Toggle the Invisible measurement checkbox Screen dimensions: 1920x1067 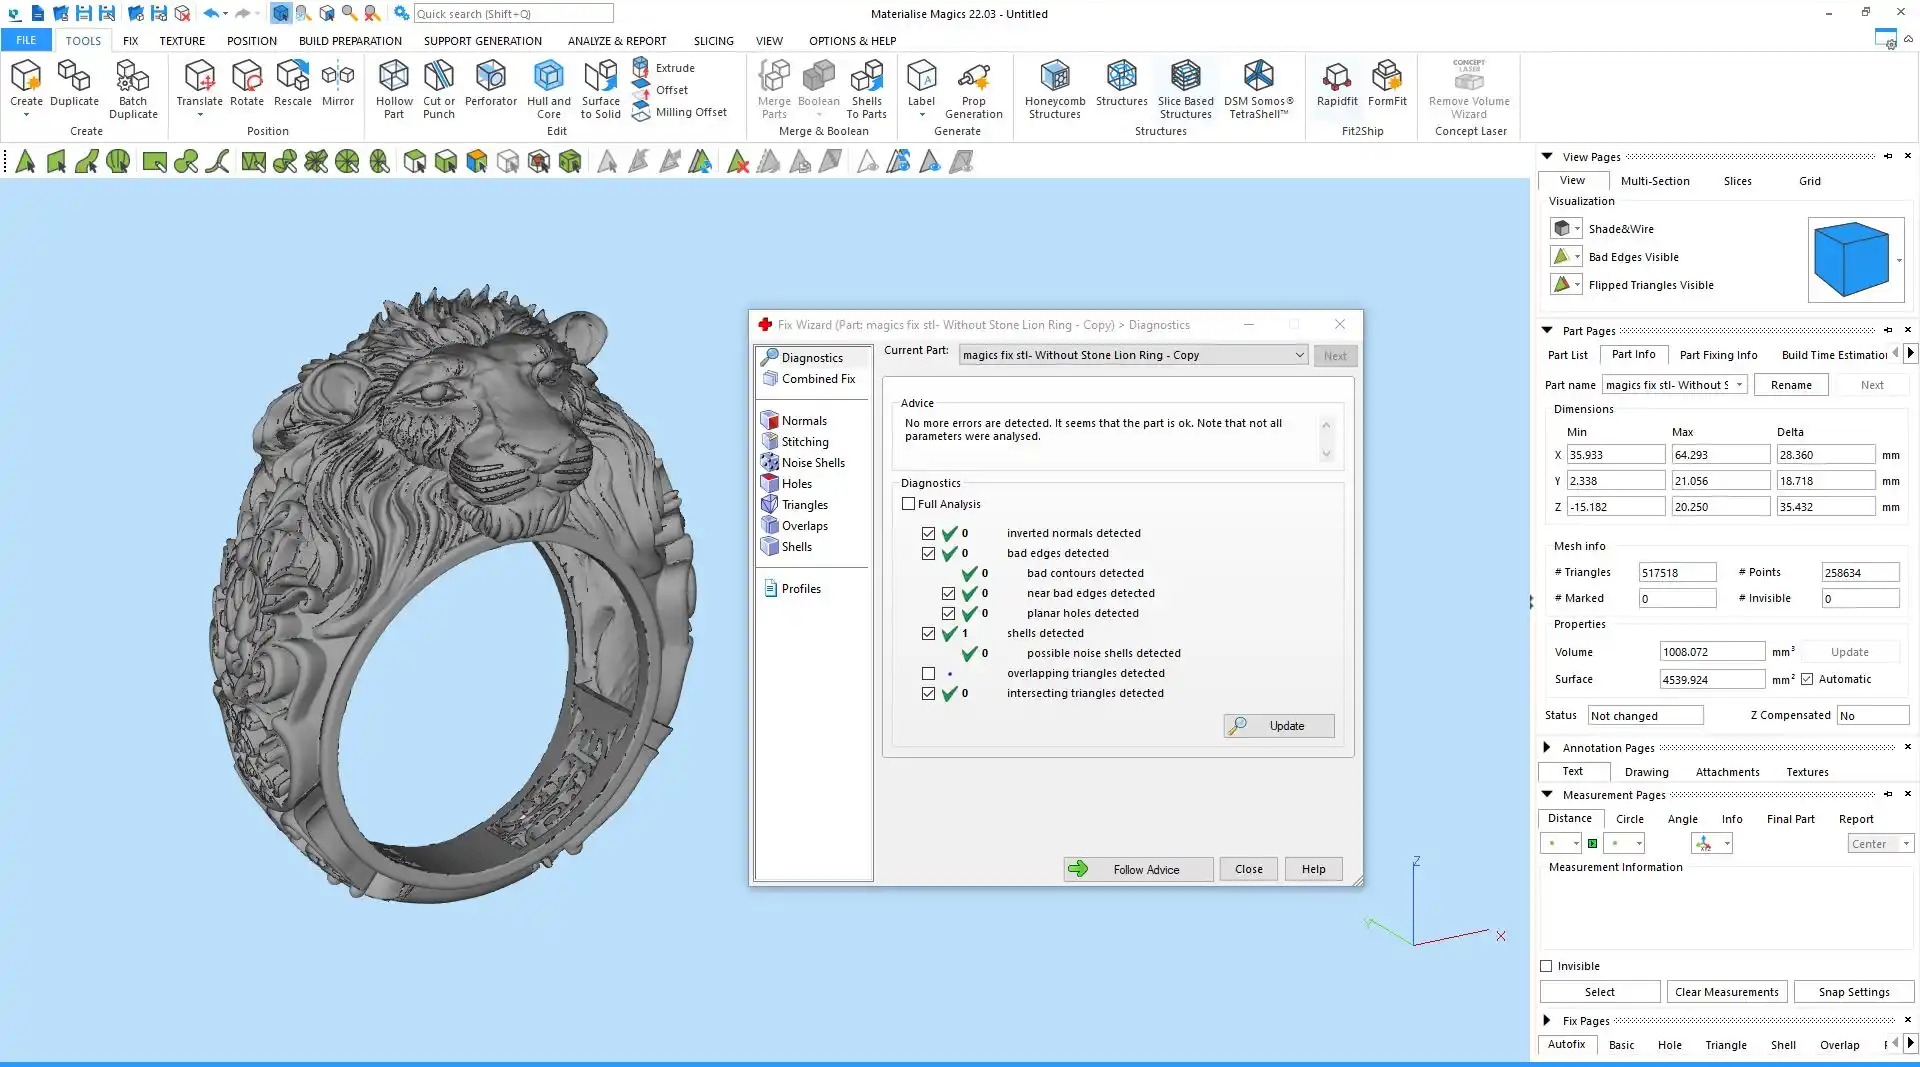1547,966
